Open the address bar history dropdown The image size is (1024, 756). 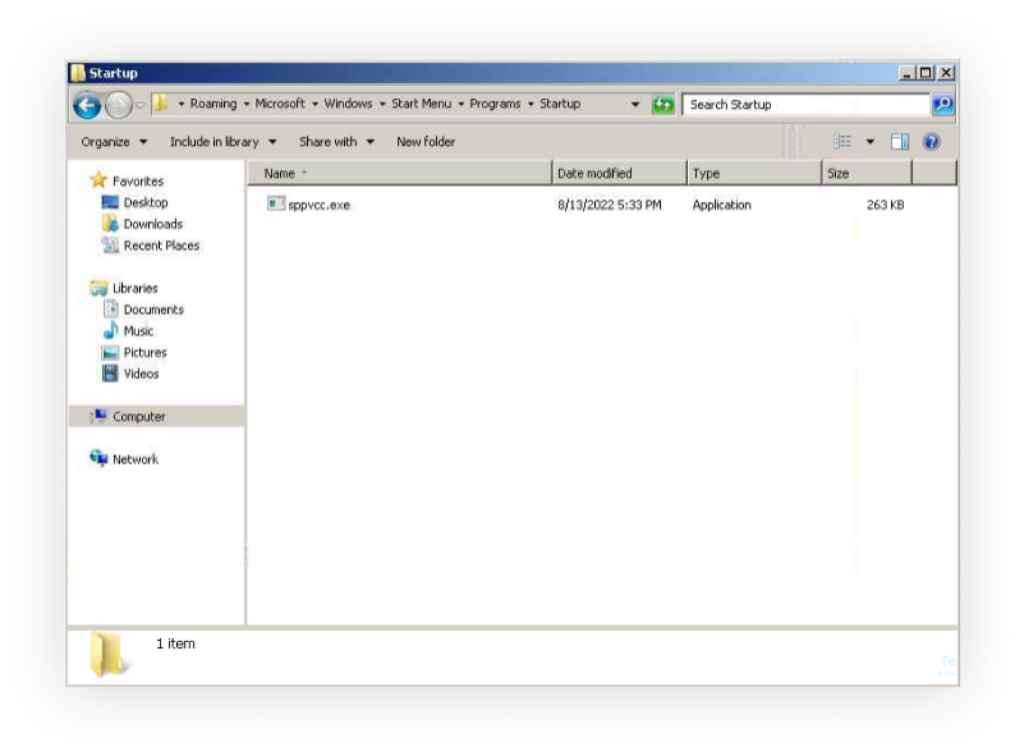pos(635,104)
